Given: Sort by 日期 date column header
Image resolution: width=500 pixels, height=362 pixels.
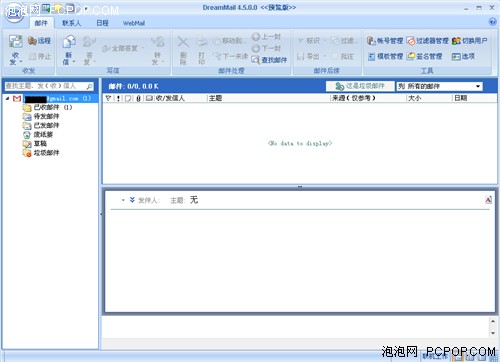Looking at the screenshot, I should tap(474, 98).
